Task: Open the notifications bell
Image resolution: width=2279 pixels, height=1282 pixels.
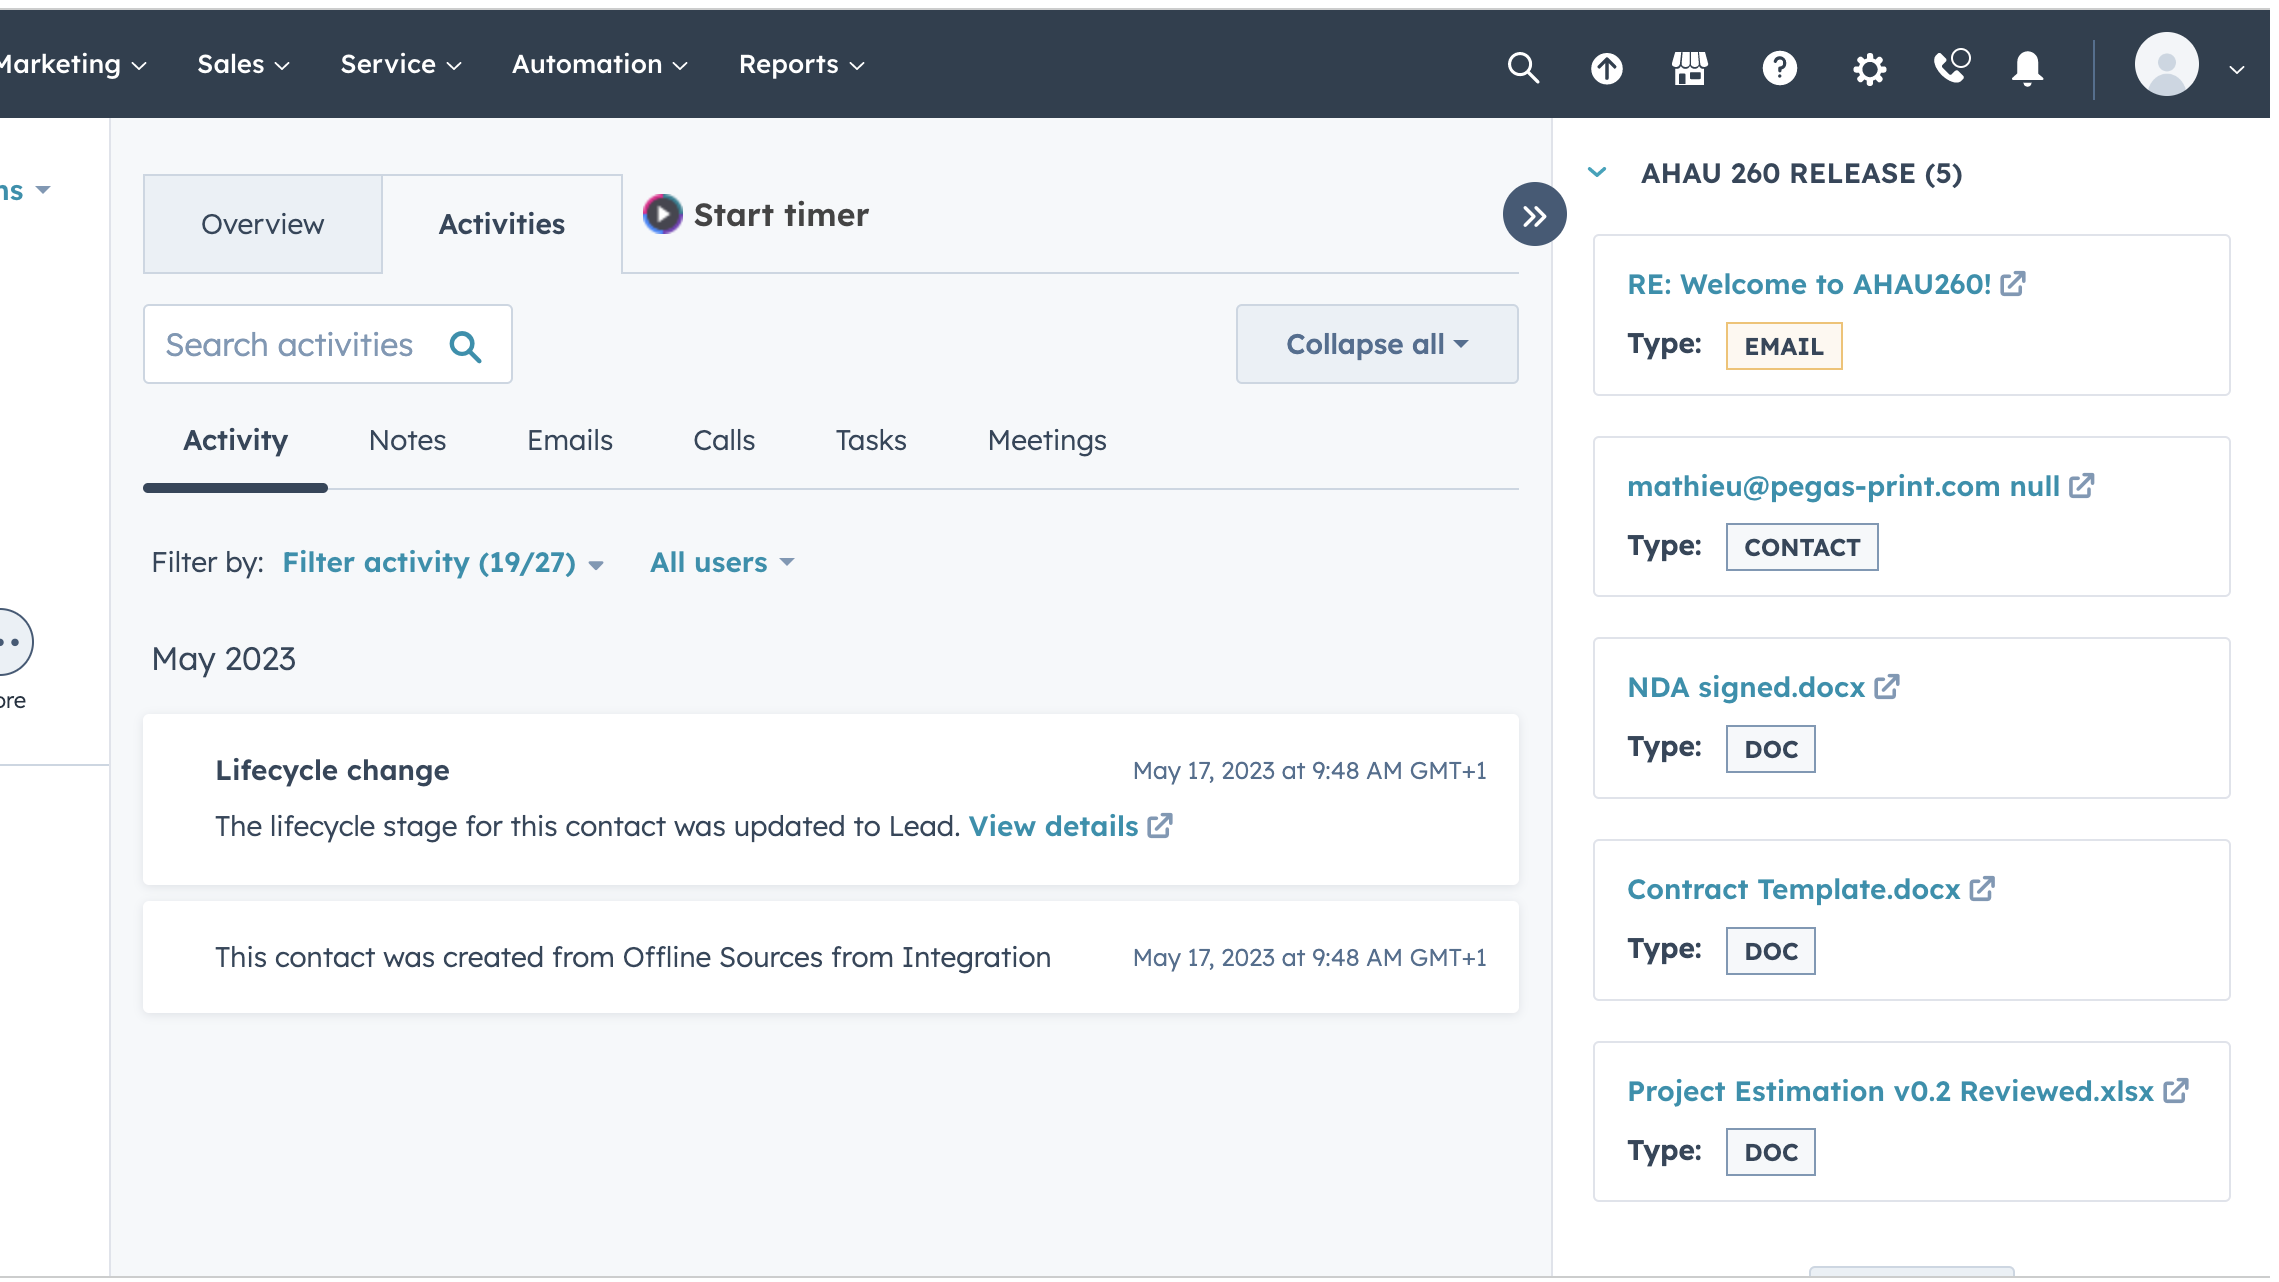Action: pos(2027,67)
